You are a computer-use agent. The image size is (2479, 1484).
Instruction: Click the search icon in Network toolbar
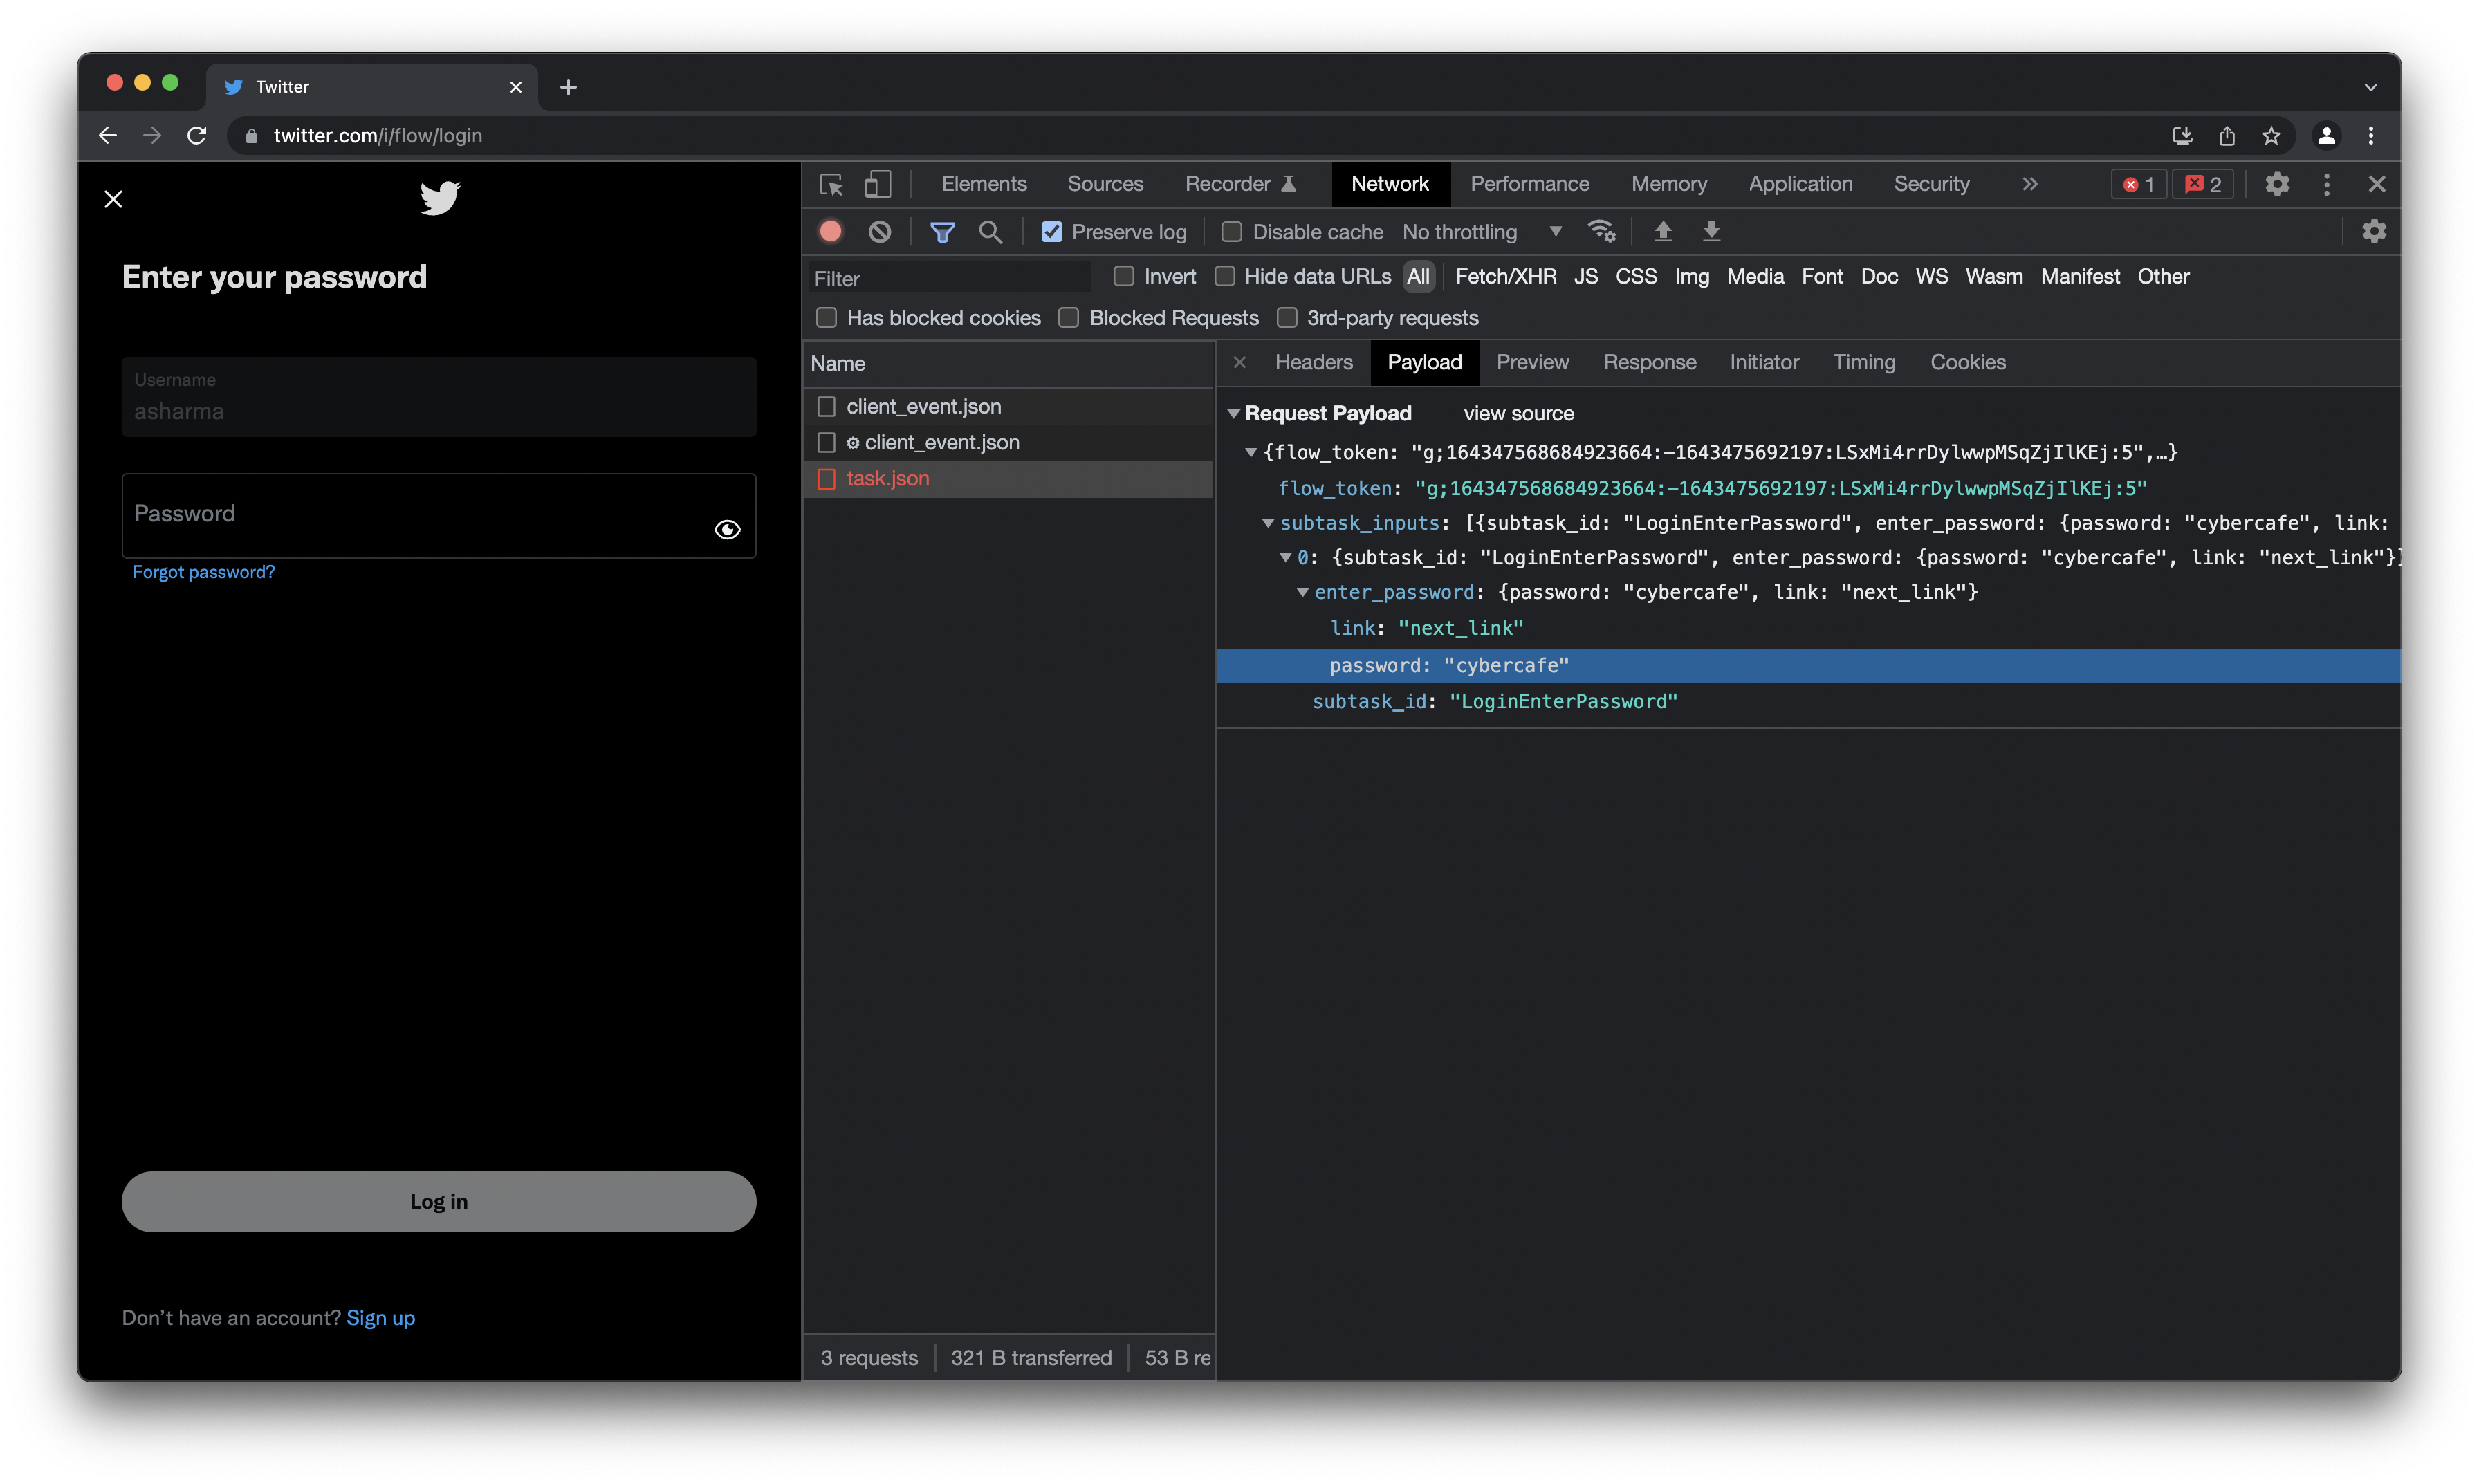[991, 232]
